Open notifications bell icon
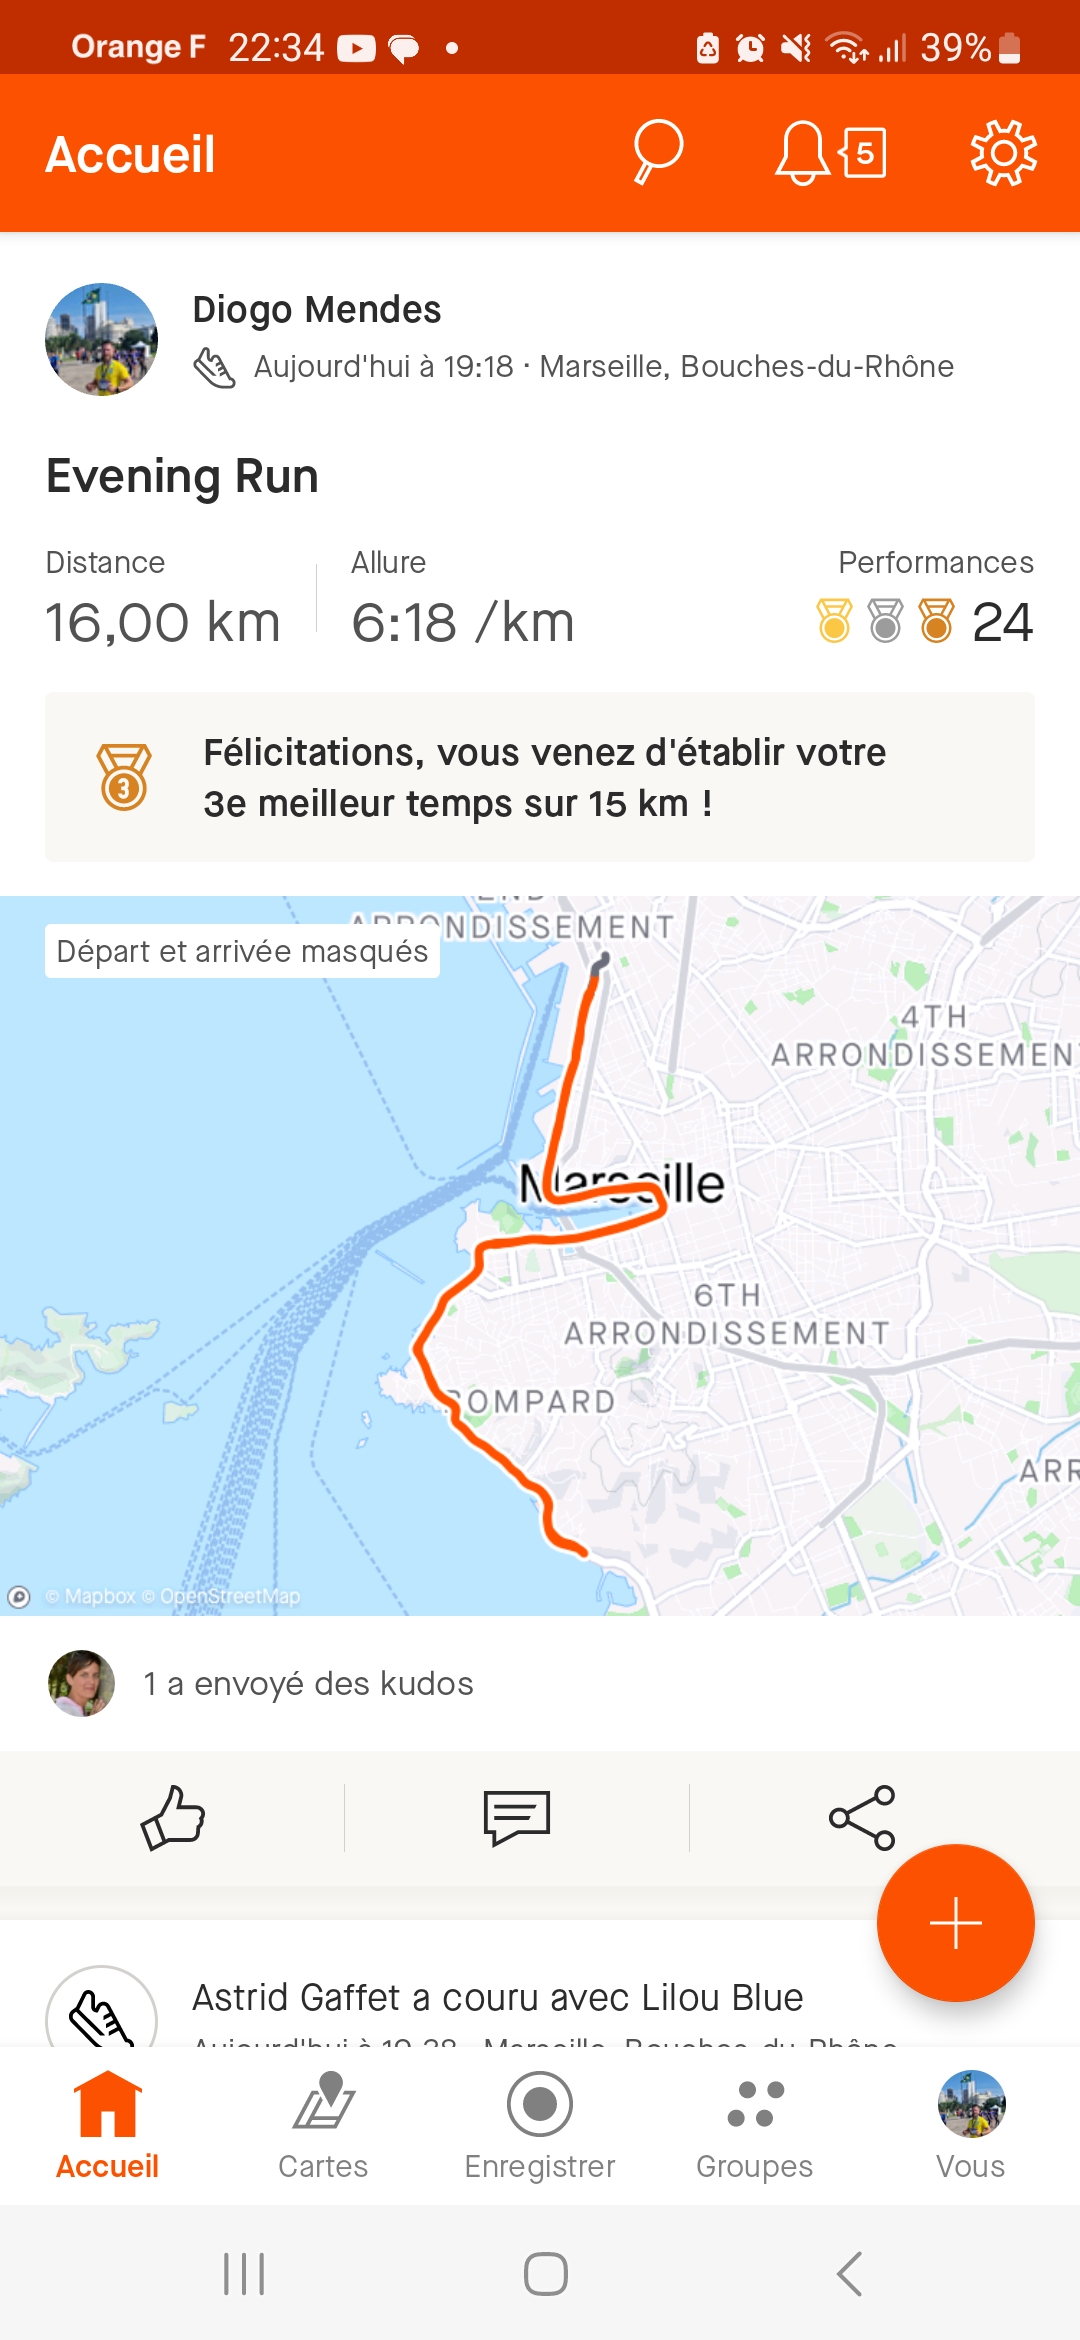The width and height of the screenshot is (1080, 2340). [x=802, y=153]
